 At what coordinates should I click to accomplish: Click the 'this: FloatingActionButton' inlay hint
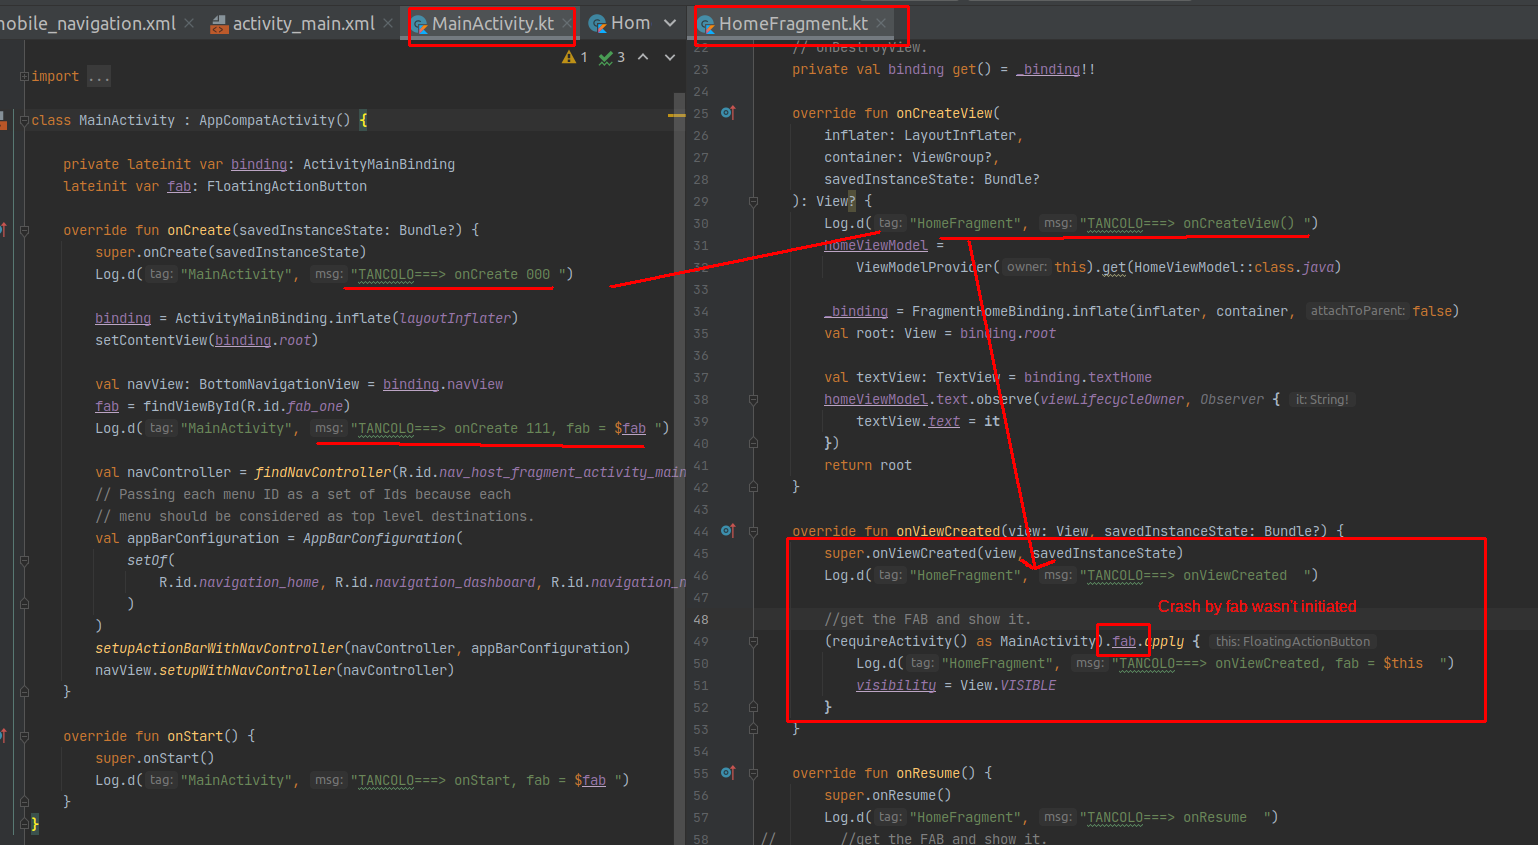[1292, 641]
